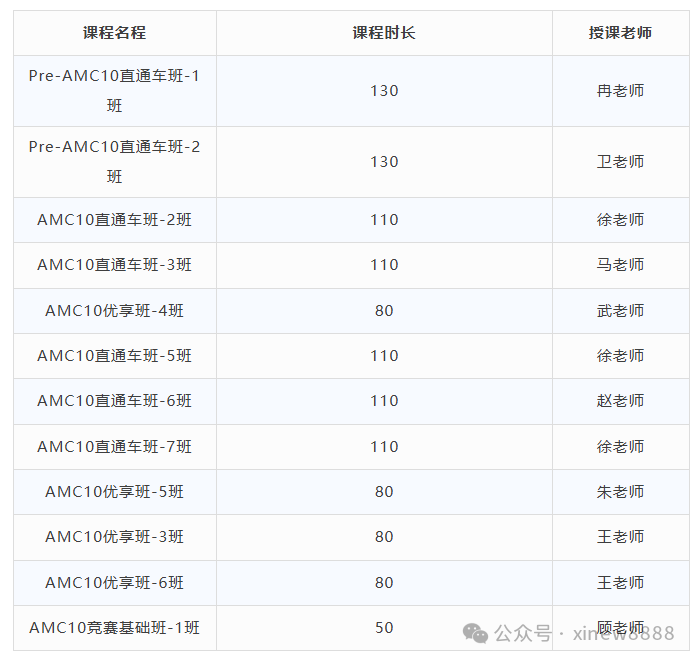Click the 课程时长 column header
This screenshot has width=697, height=661.
pyautogui.click(x=384, y=33)
